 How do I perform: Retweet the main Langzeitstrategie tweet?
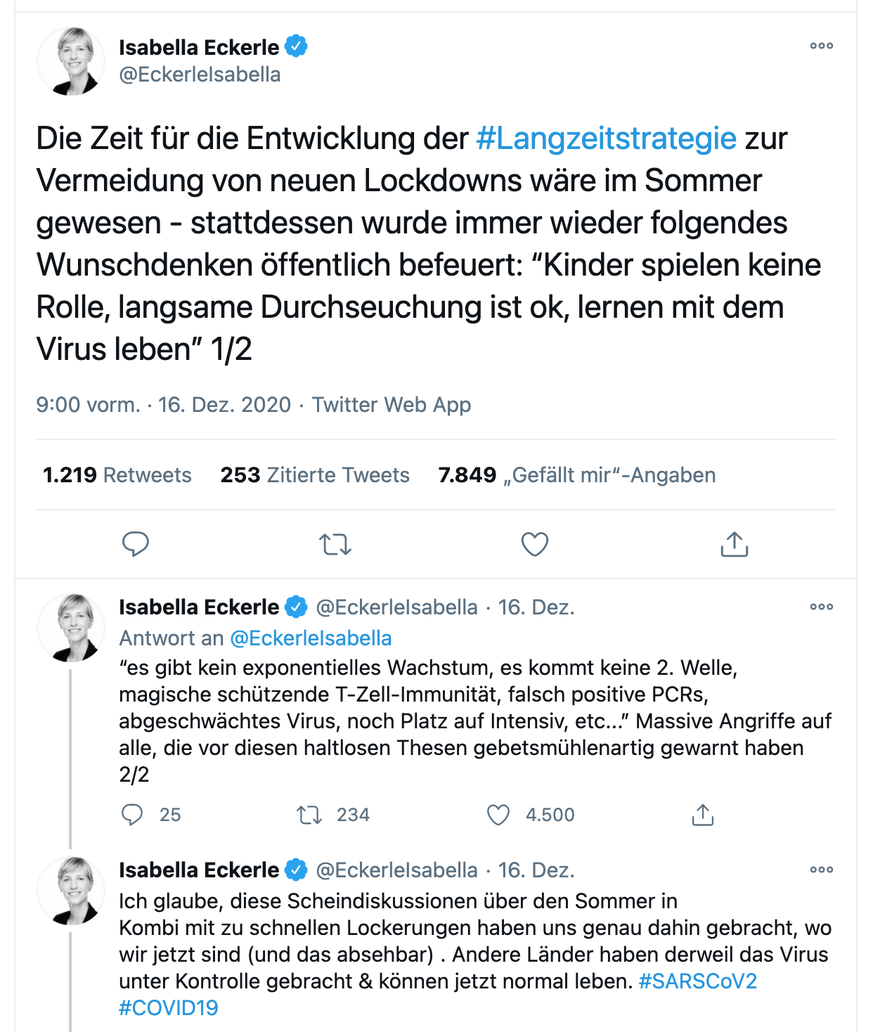pyautogui.click(x=335, y=544)
